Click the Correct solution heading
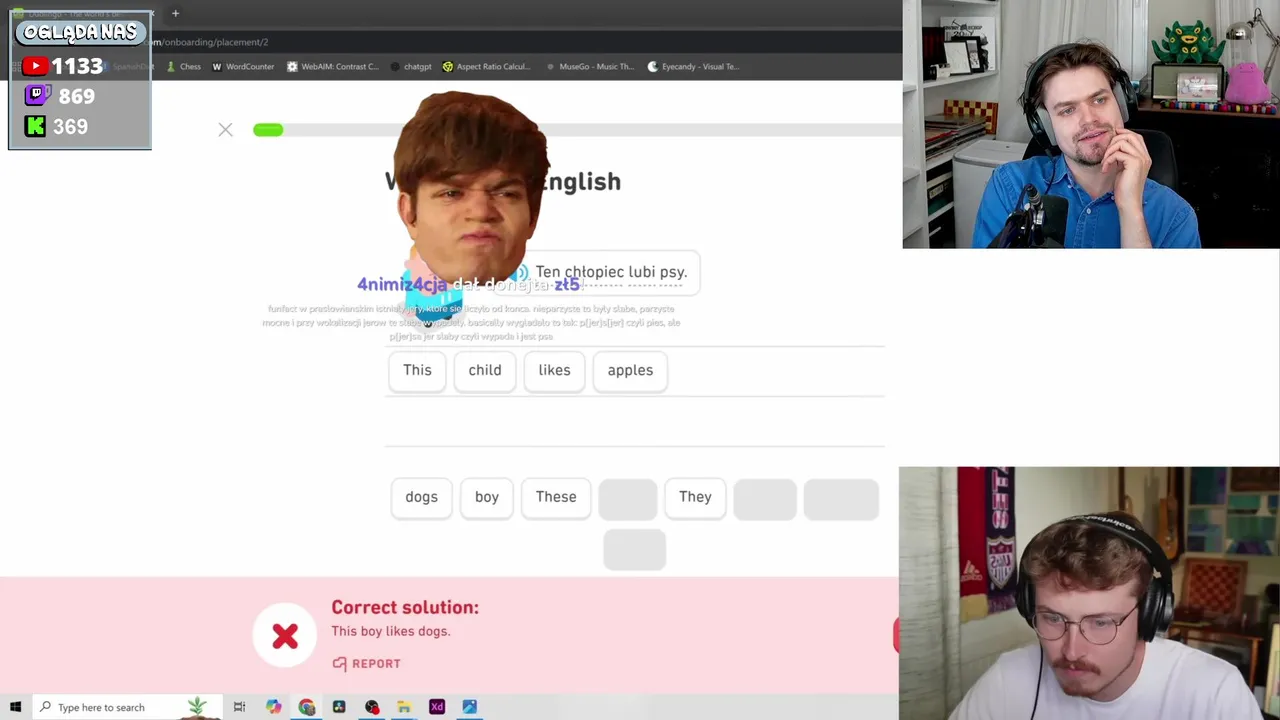Viewport: 1280px width, 720px height. (x=405, y=607)
